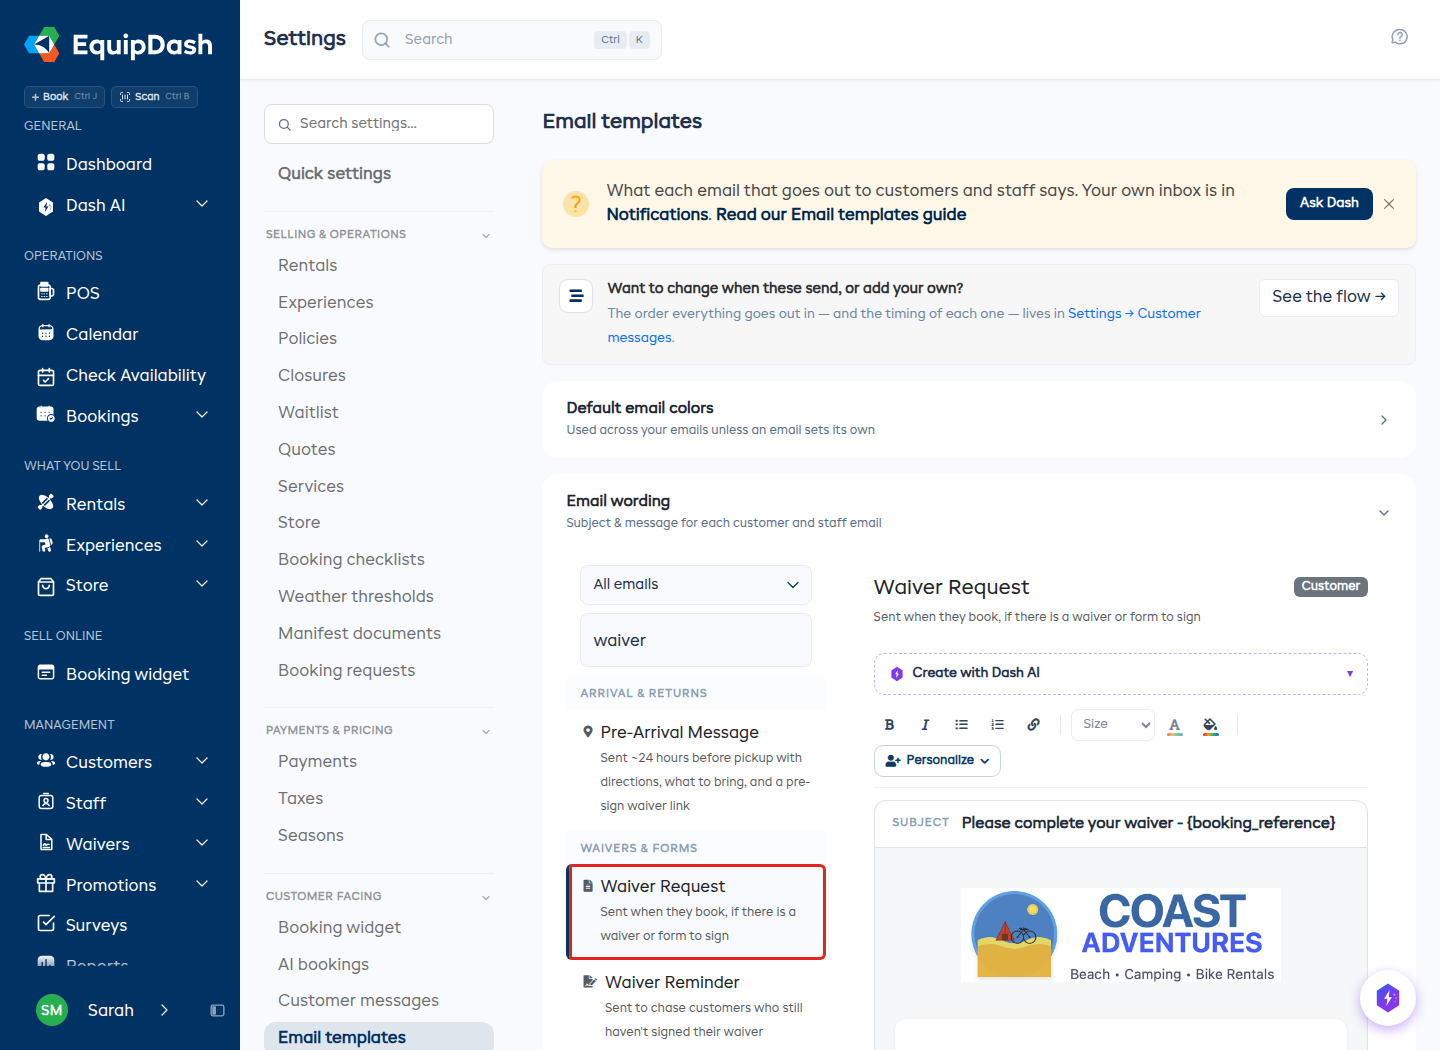Toggle bold formatting in editor toolbar

click(x=889, y=725)
